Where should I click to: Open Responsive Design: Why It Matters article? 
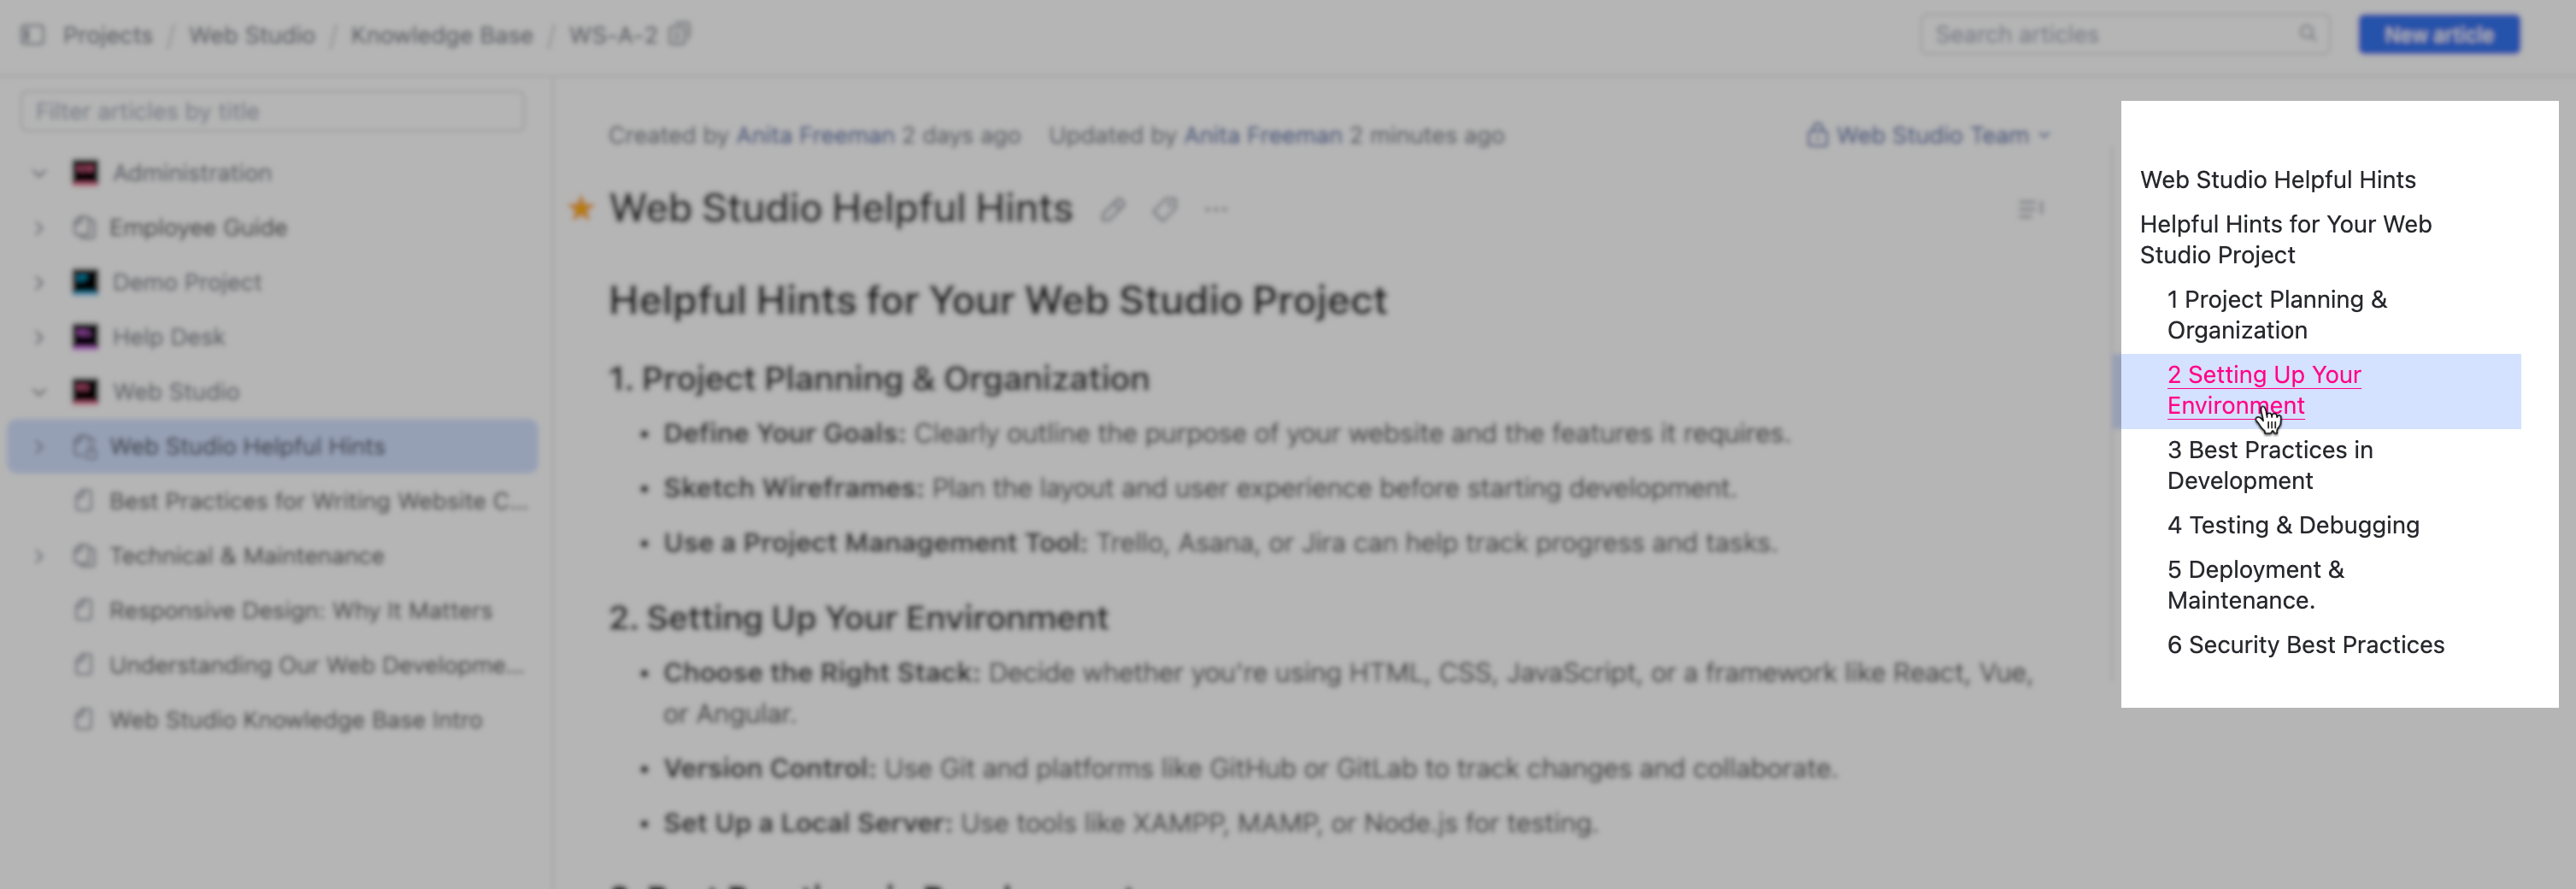click(x=300, y=610)
